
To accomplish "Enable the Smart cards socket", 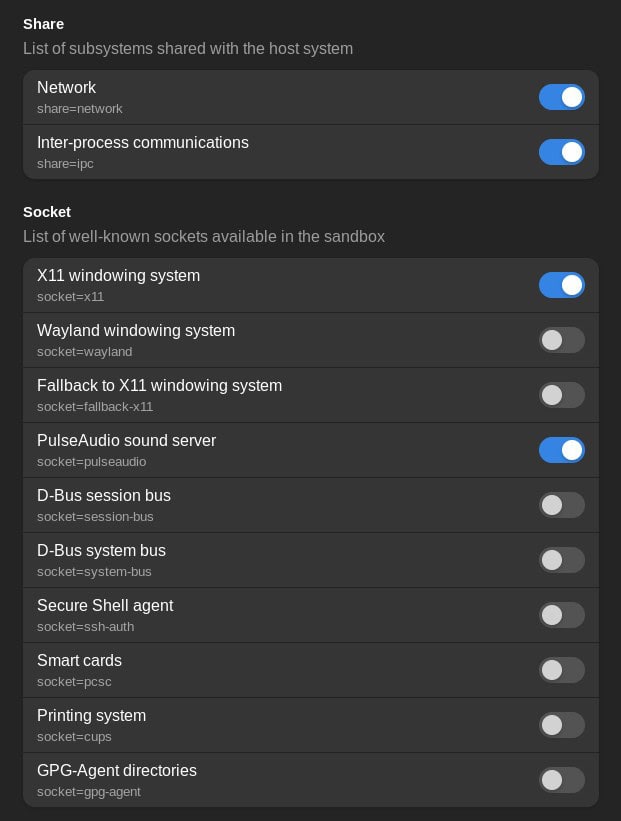I will click(561, 670).
